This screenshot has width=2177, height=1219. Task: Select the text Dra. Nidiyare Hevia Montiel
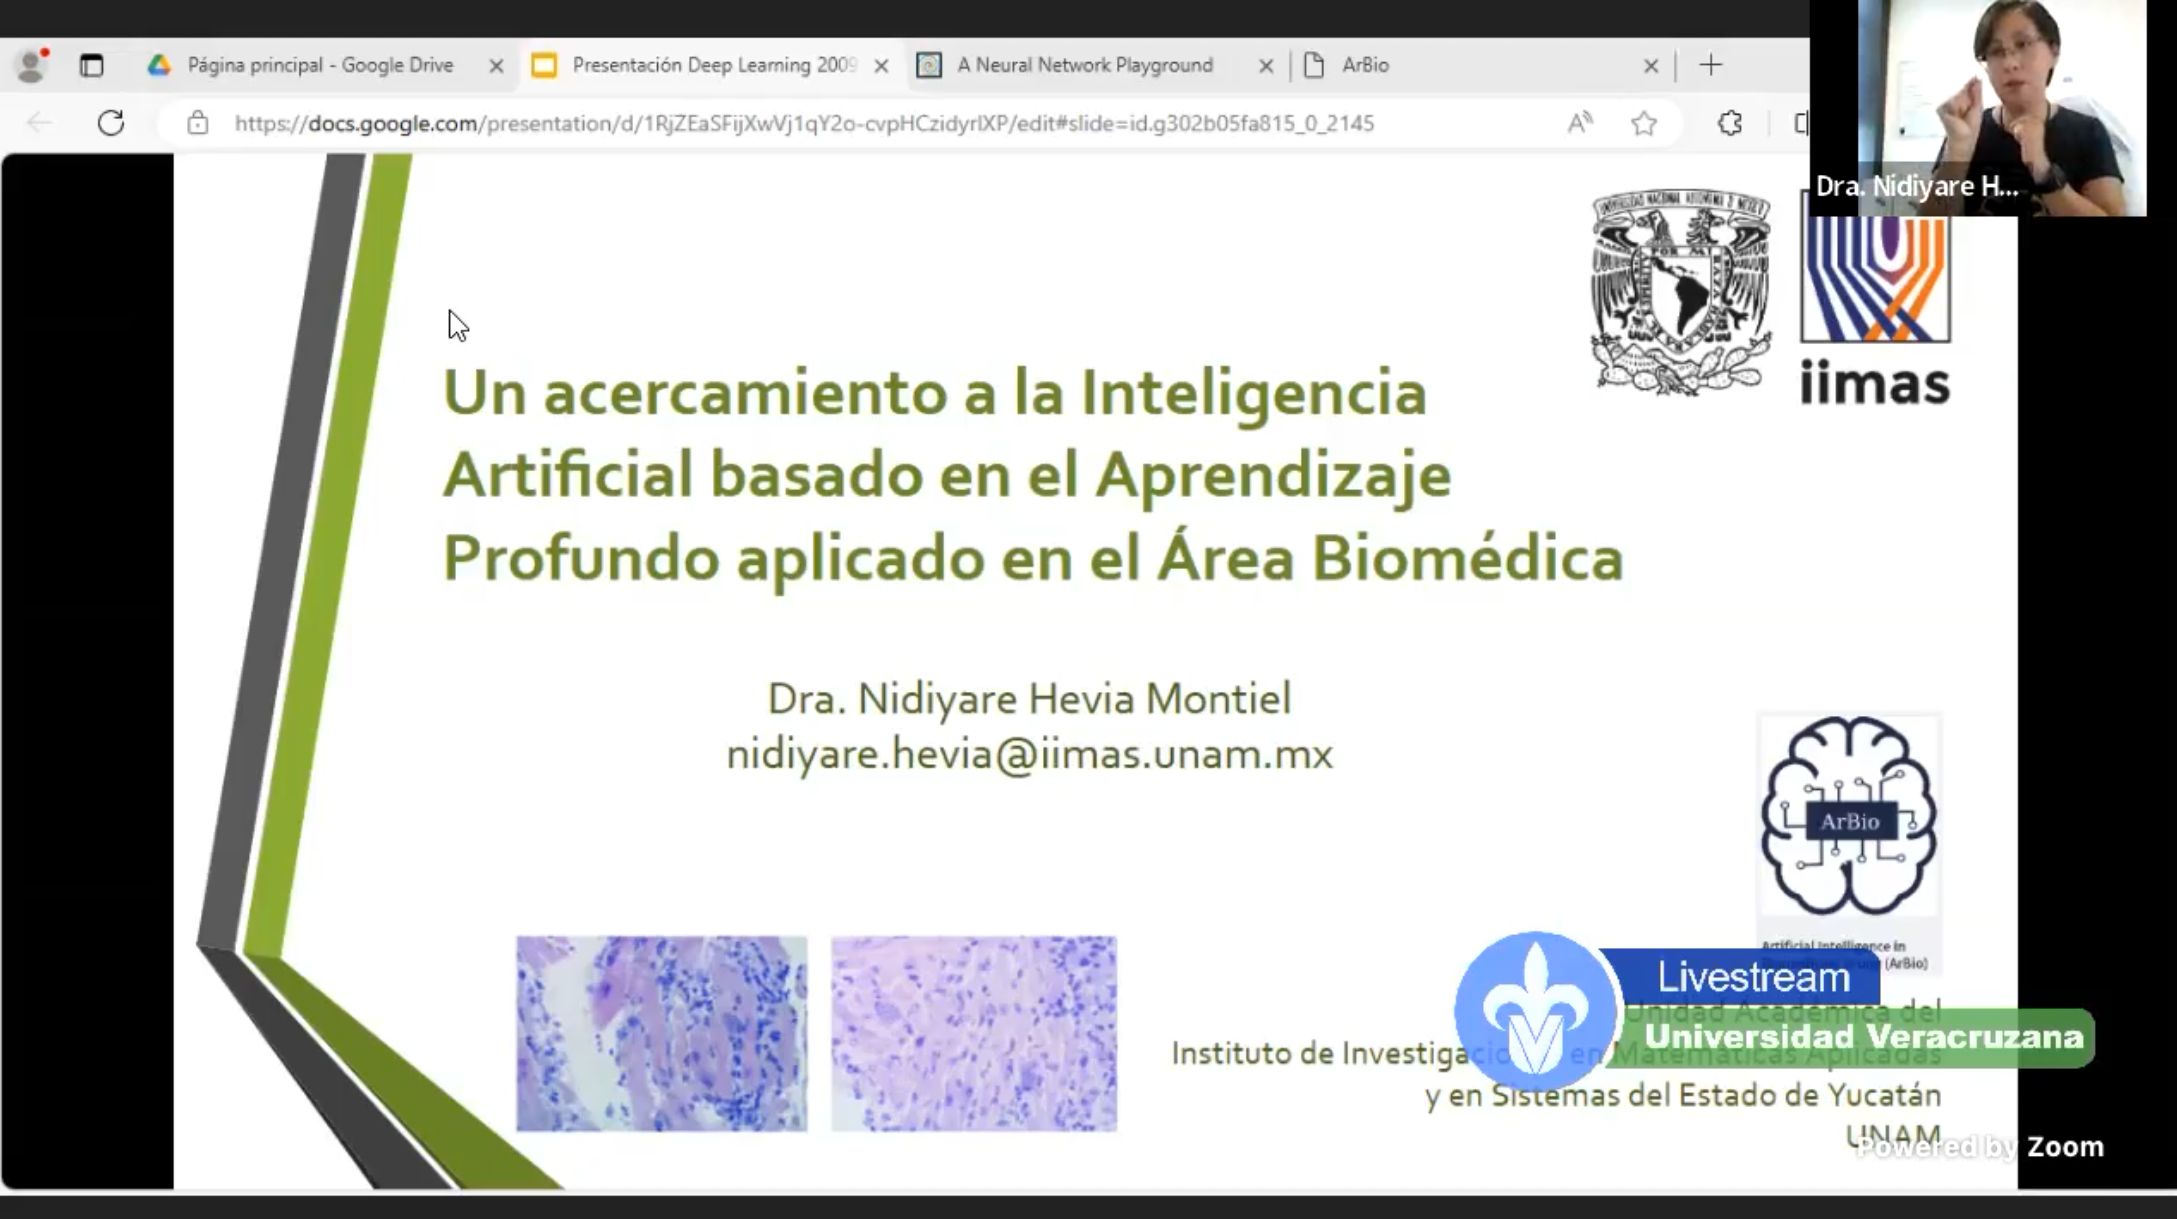pyautogui.click(x=1029, y=698)
